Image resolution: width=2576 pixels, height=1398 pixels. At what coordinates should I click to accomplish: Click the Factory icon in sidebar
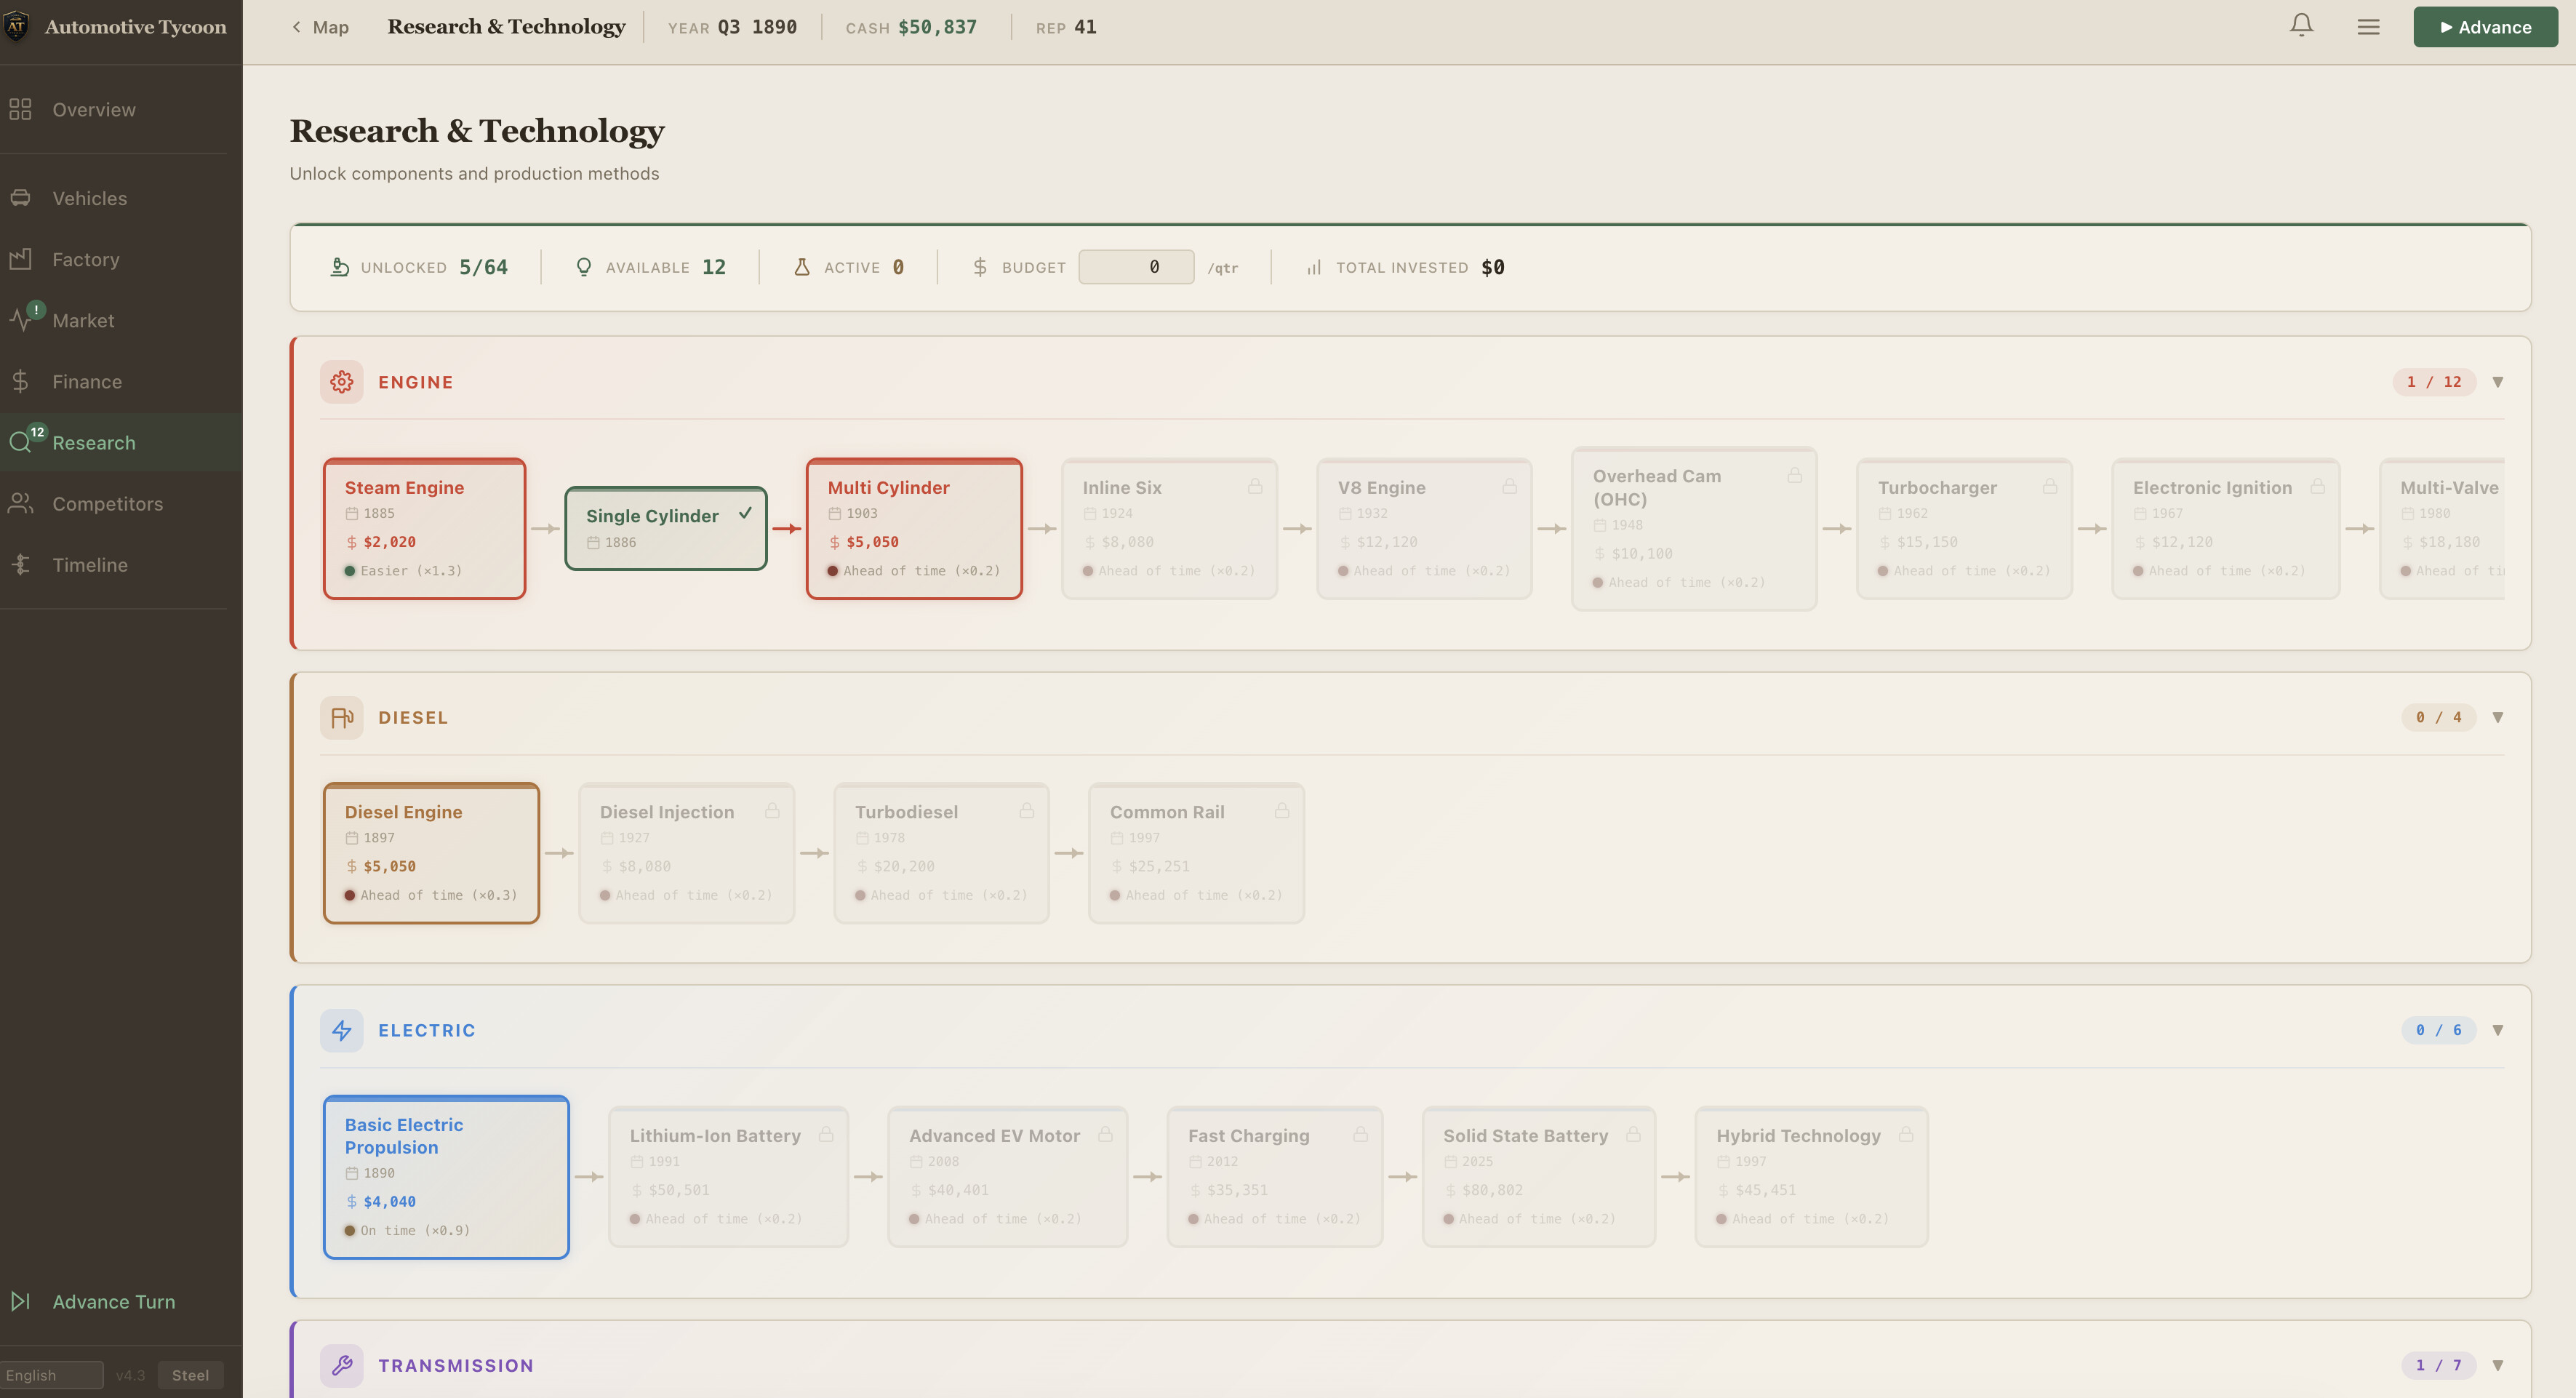pos(21,259)
